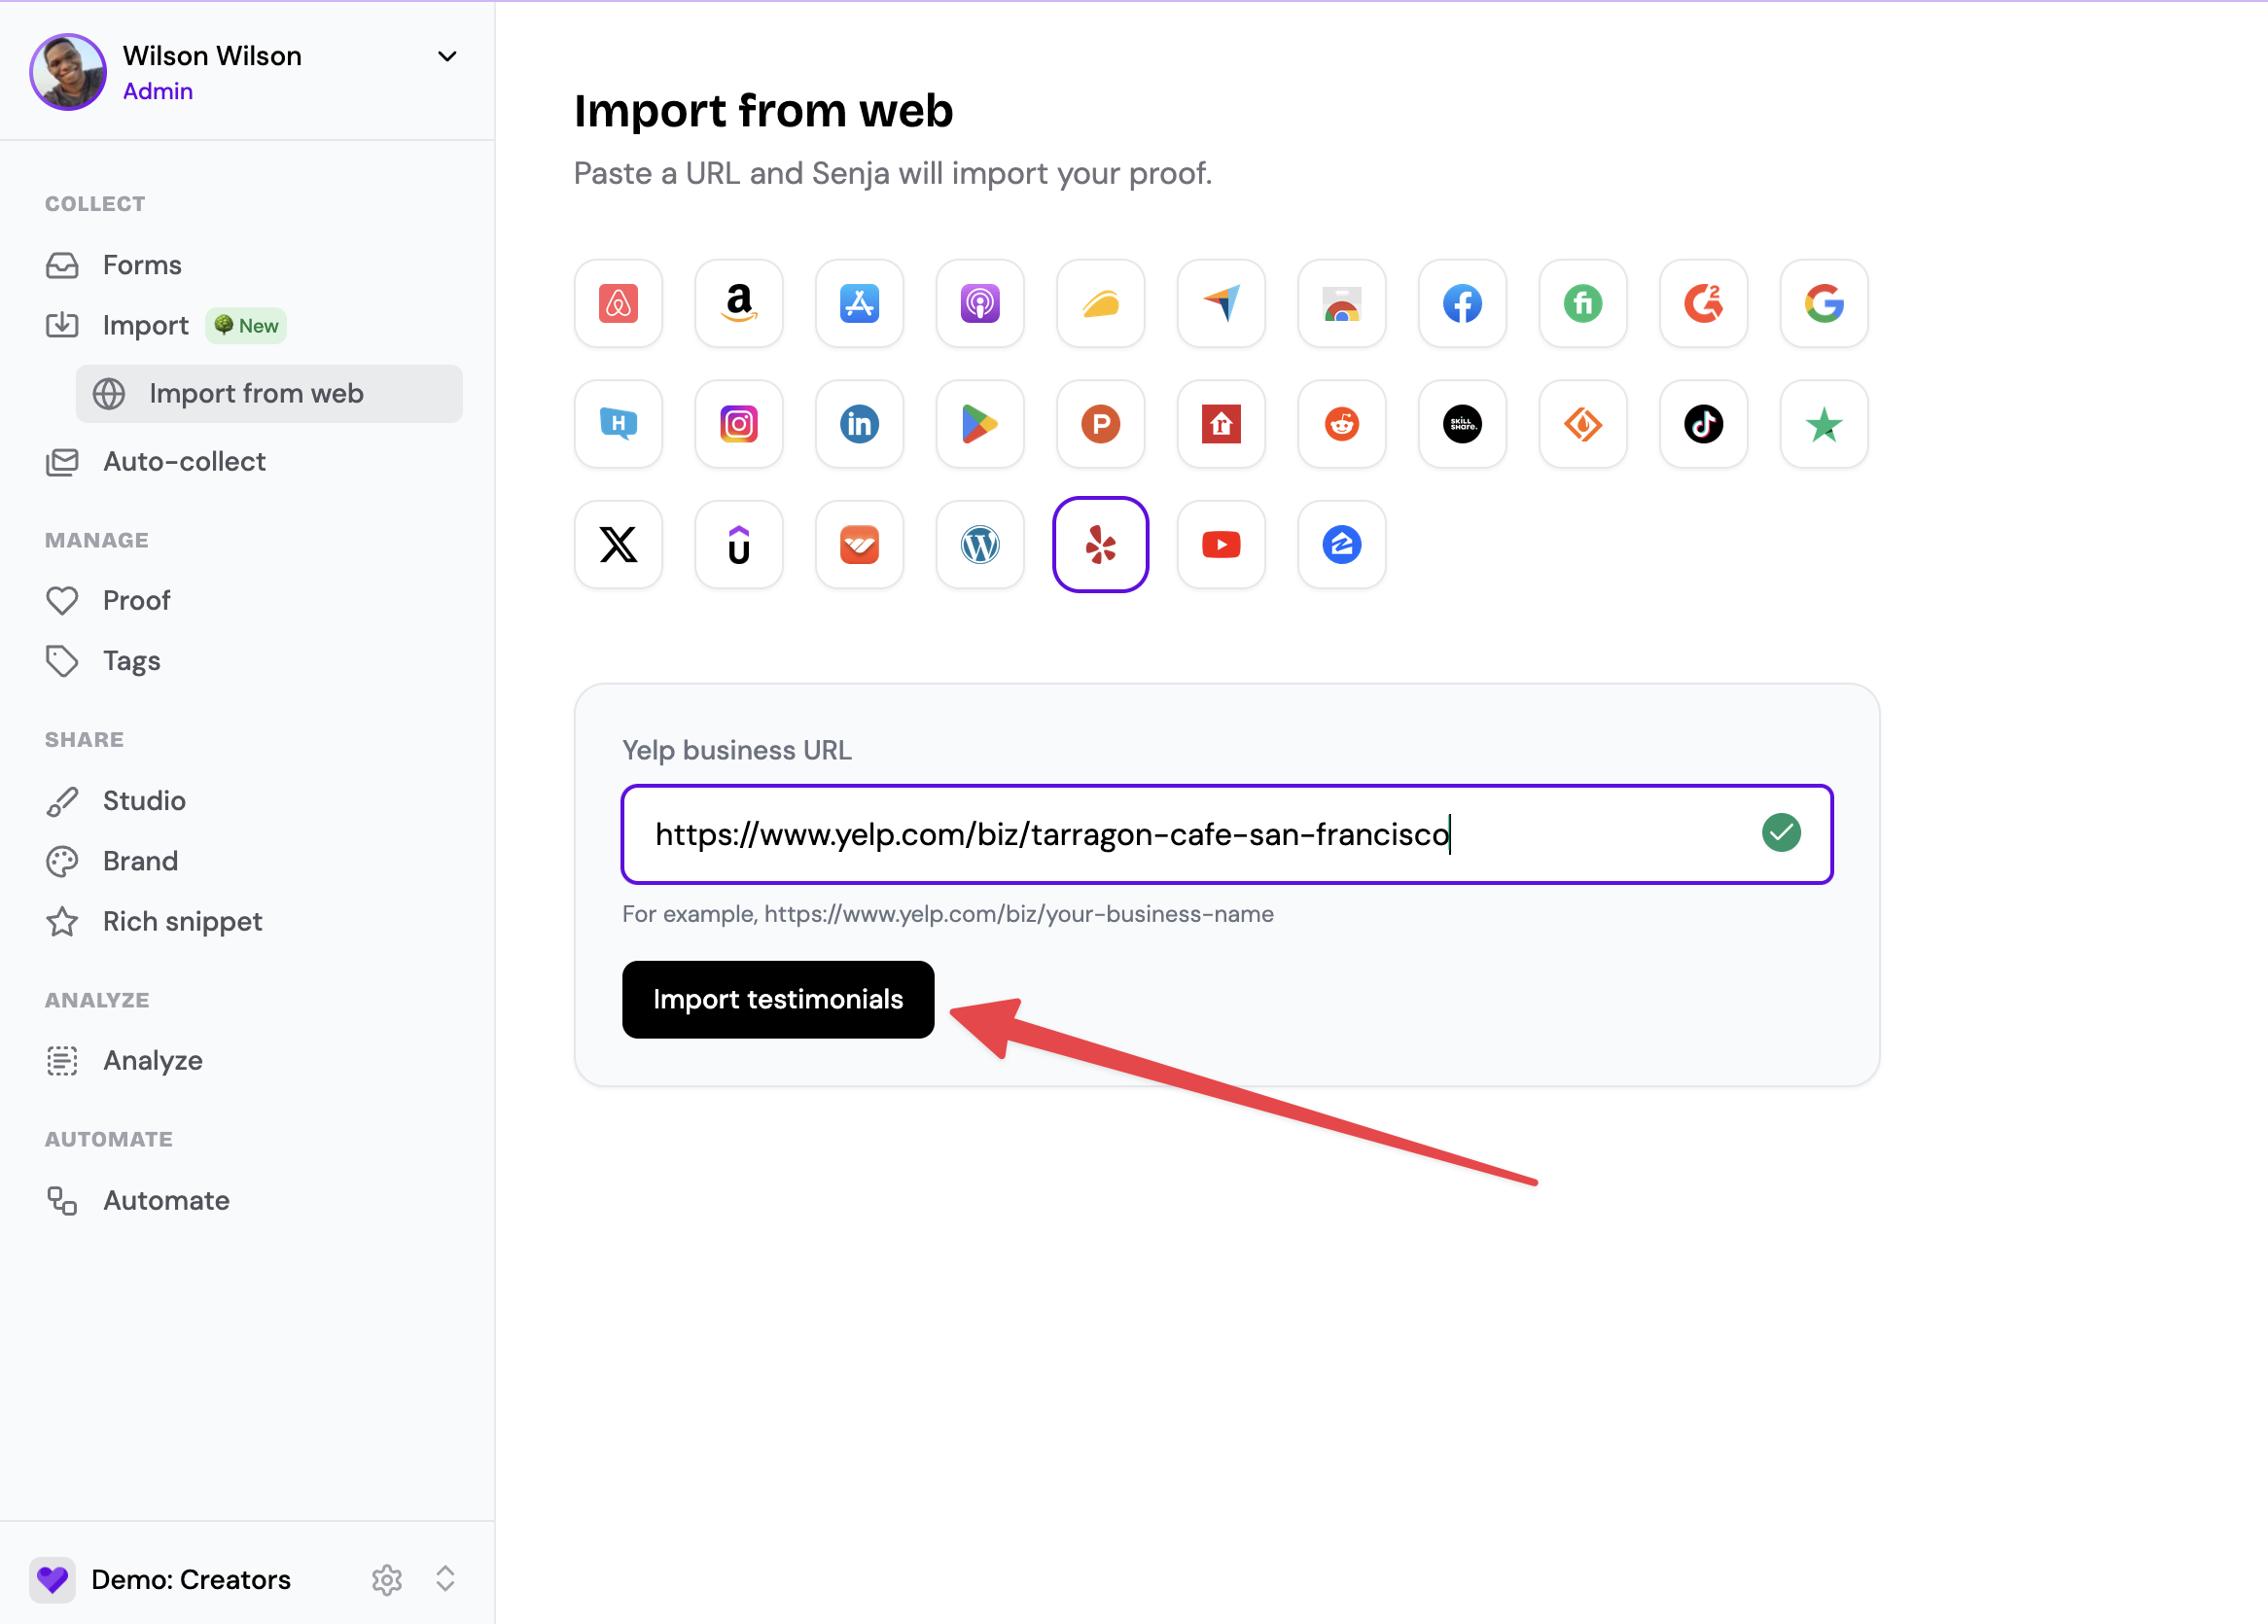Open the Import section in sidebar
This screenshot has width=2268, height=1624.
(146, 325)
